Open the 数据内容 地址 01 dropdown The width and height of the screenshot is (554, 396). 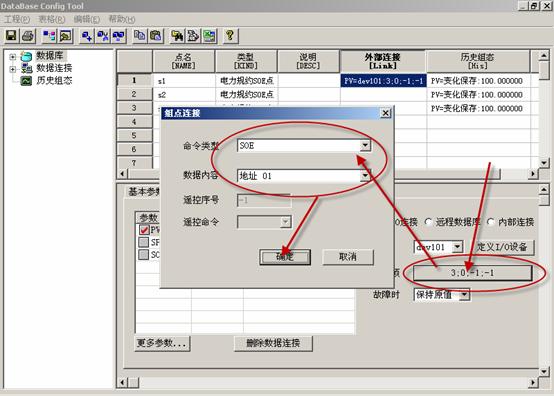click(365, 175)
